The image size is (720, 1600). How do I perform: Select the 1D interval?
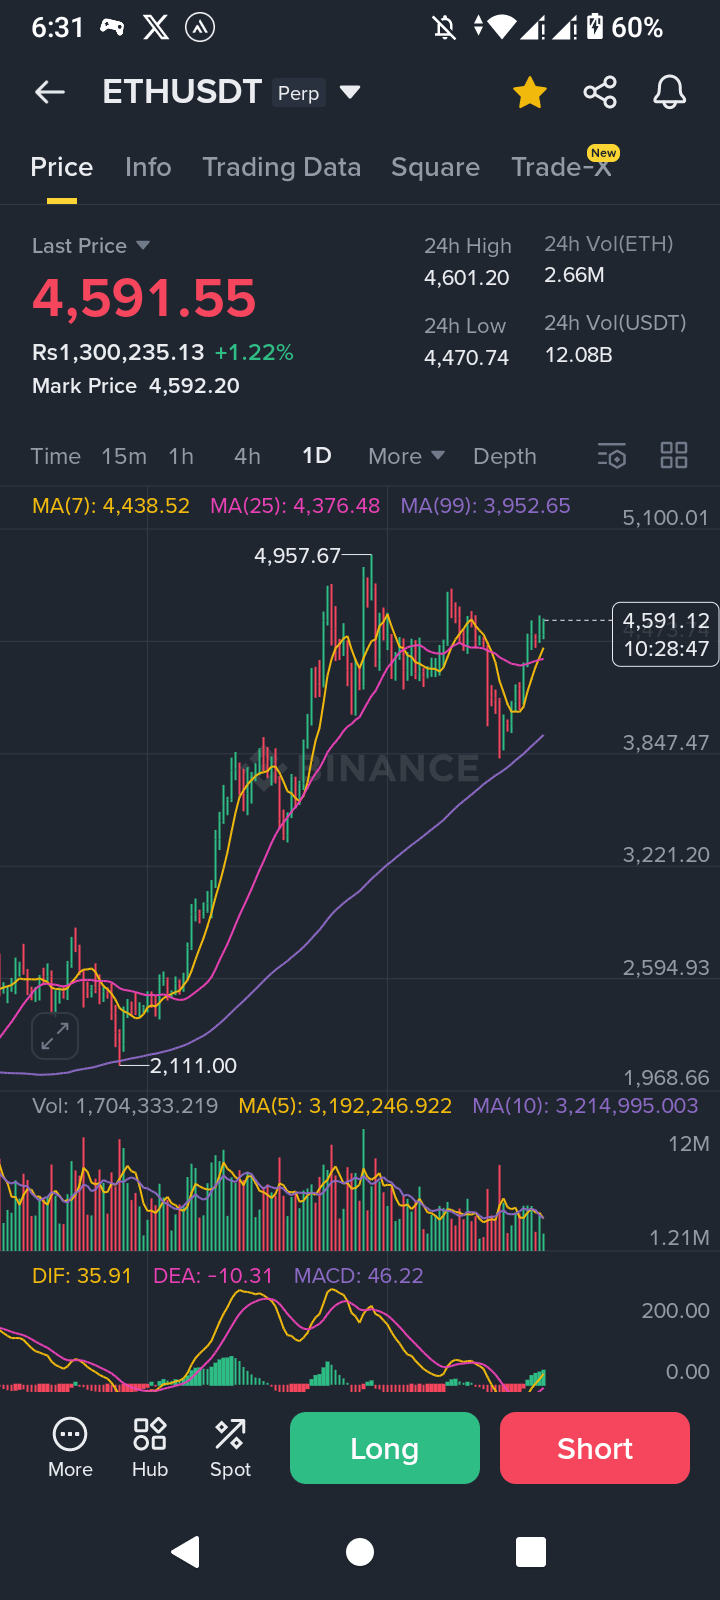pos(317,456)
